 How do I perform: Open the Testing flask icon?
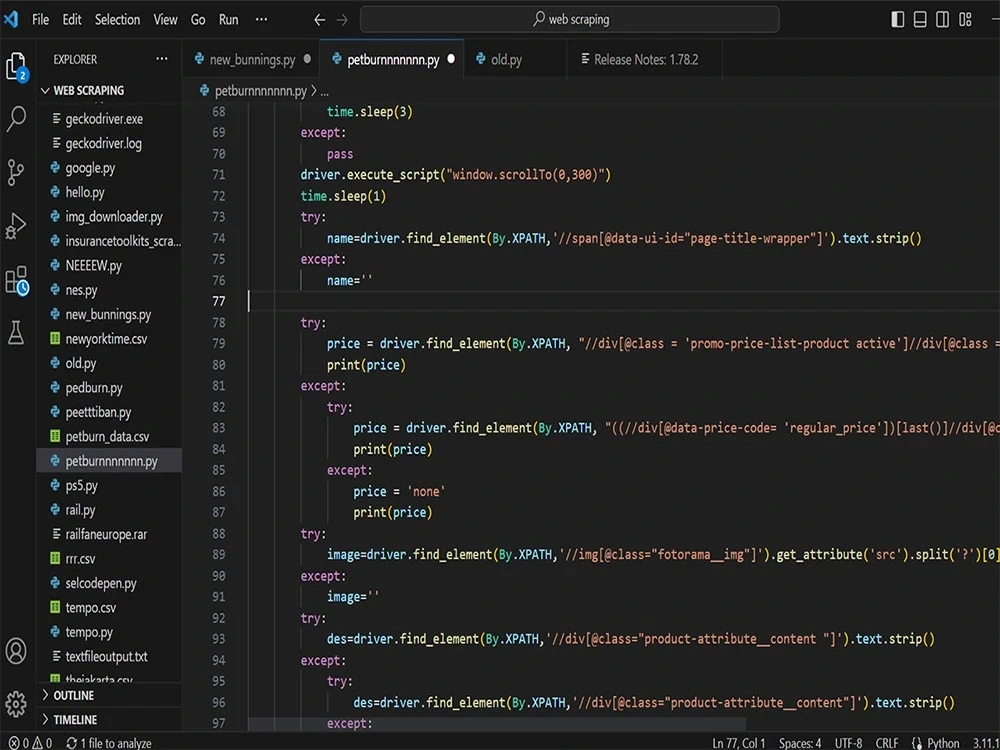pos(16,333)
